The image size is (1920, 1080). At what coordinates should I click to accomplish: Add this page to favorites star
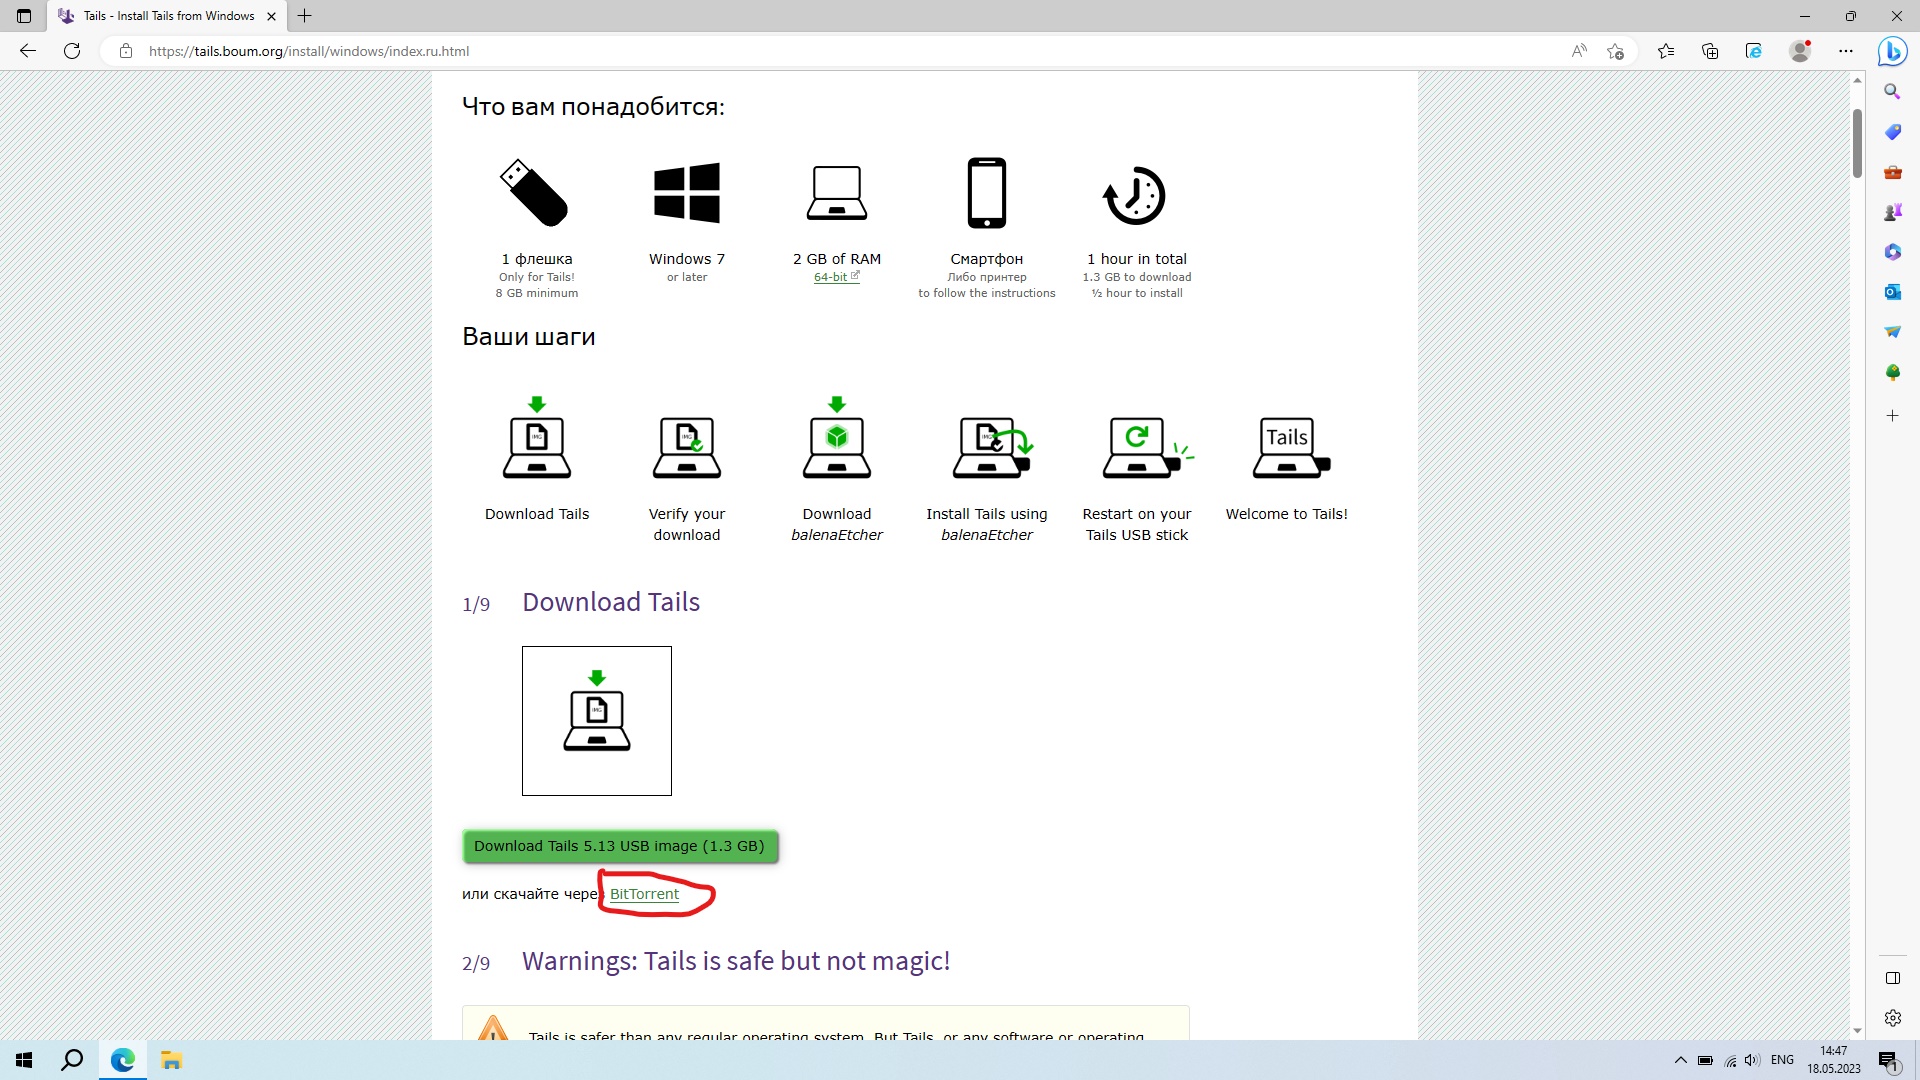point(1615,51)
